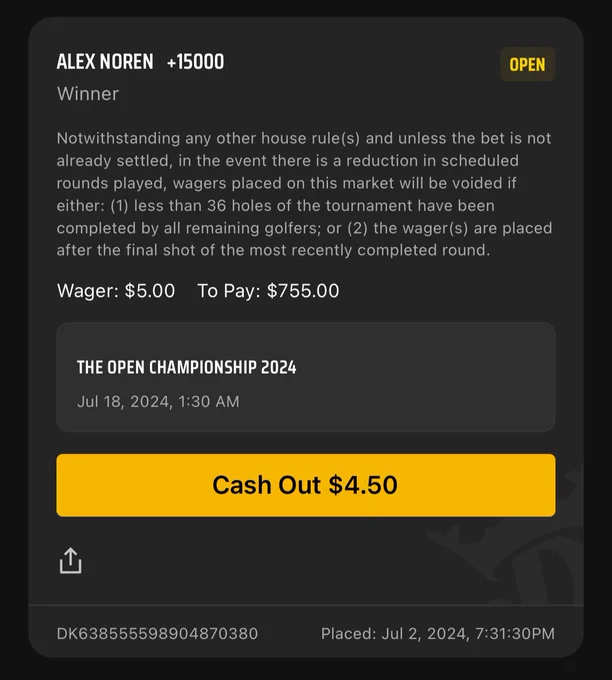Click the Alex Noren selection name
612x680 pixels.
[105, 62]
